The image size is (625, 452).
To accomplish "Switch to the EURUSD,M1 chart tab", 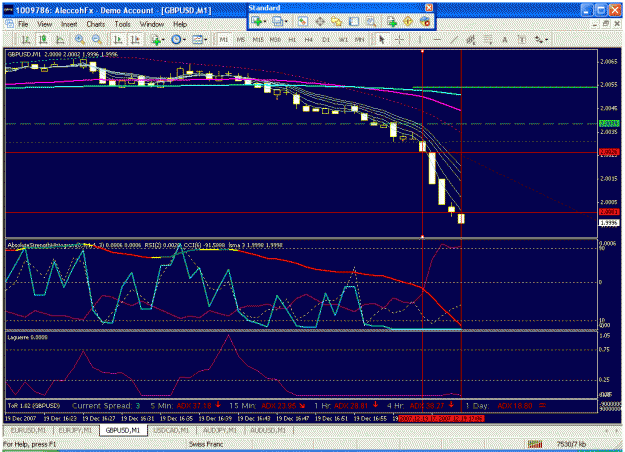I will point(28,430).
